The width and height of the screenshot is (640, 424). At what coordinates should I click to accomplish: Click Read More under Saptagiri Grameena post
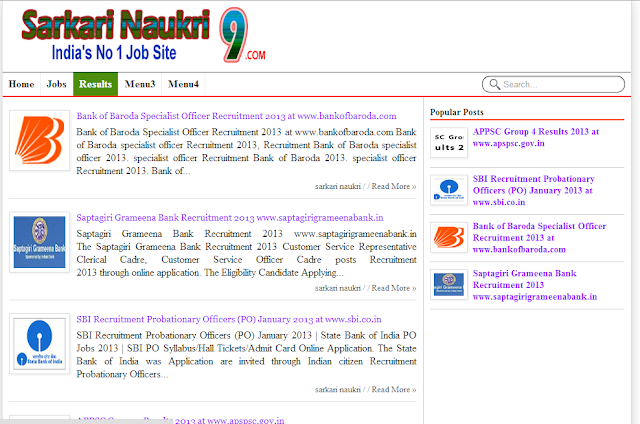coord(393,288)
